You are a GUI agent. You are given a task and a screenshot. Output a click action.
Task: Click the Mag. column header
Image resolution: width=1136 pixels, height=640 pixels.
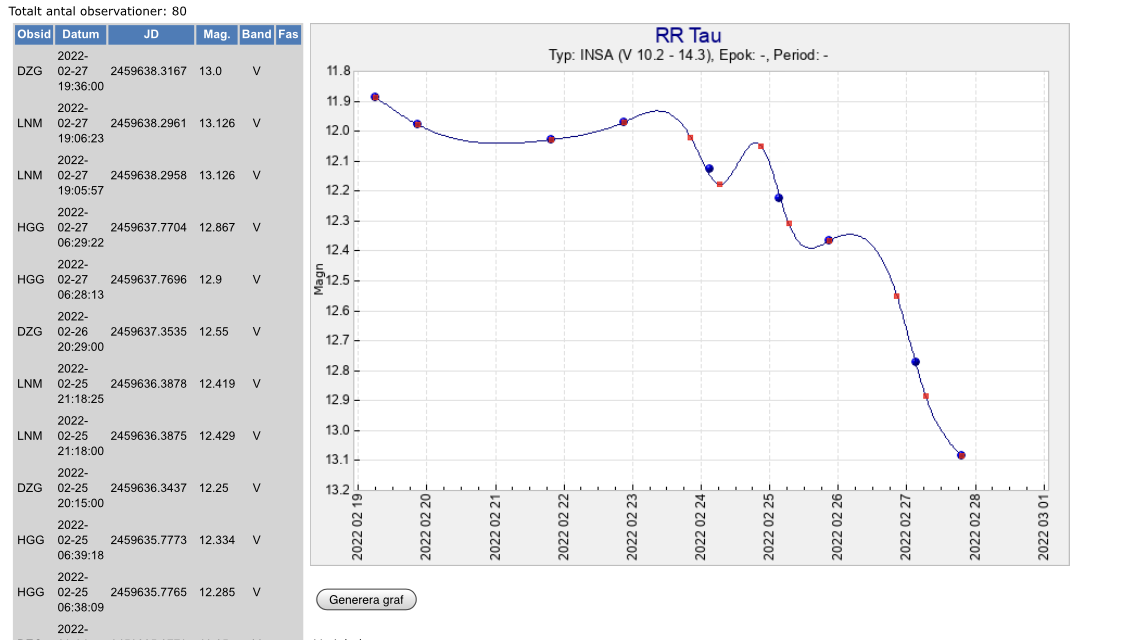tap(217, 34)
